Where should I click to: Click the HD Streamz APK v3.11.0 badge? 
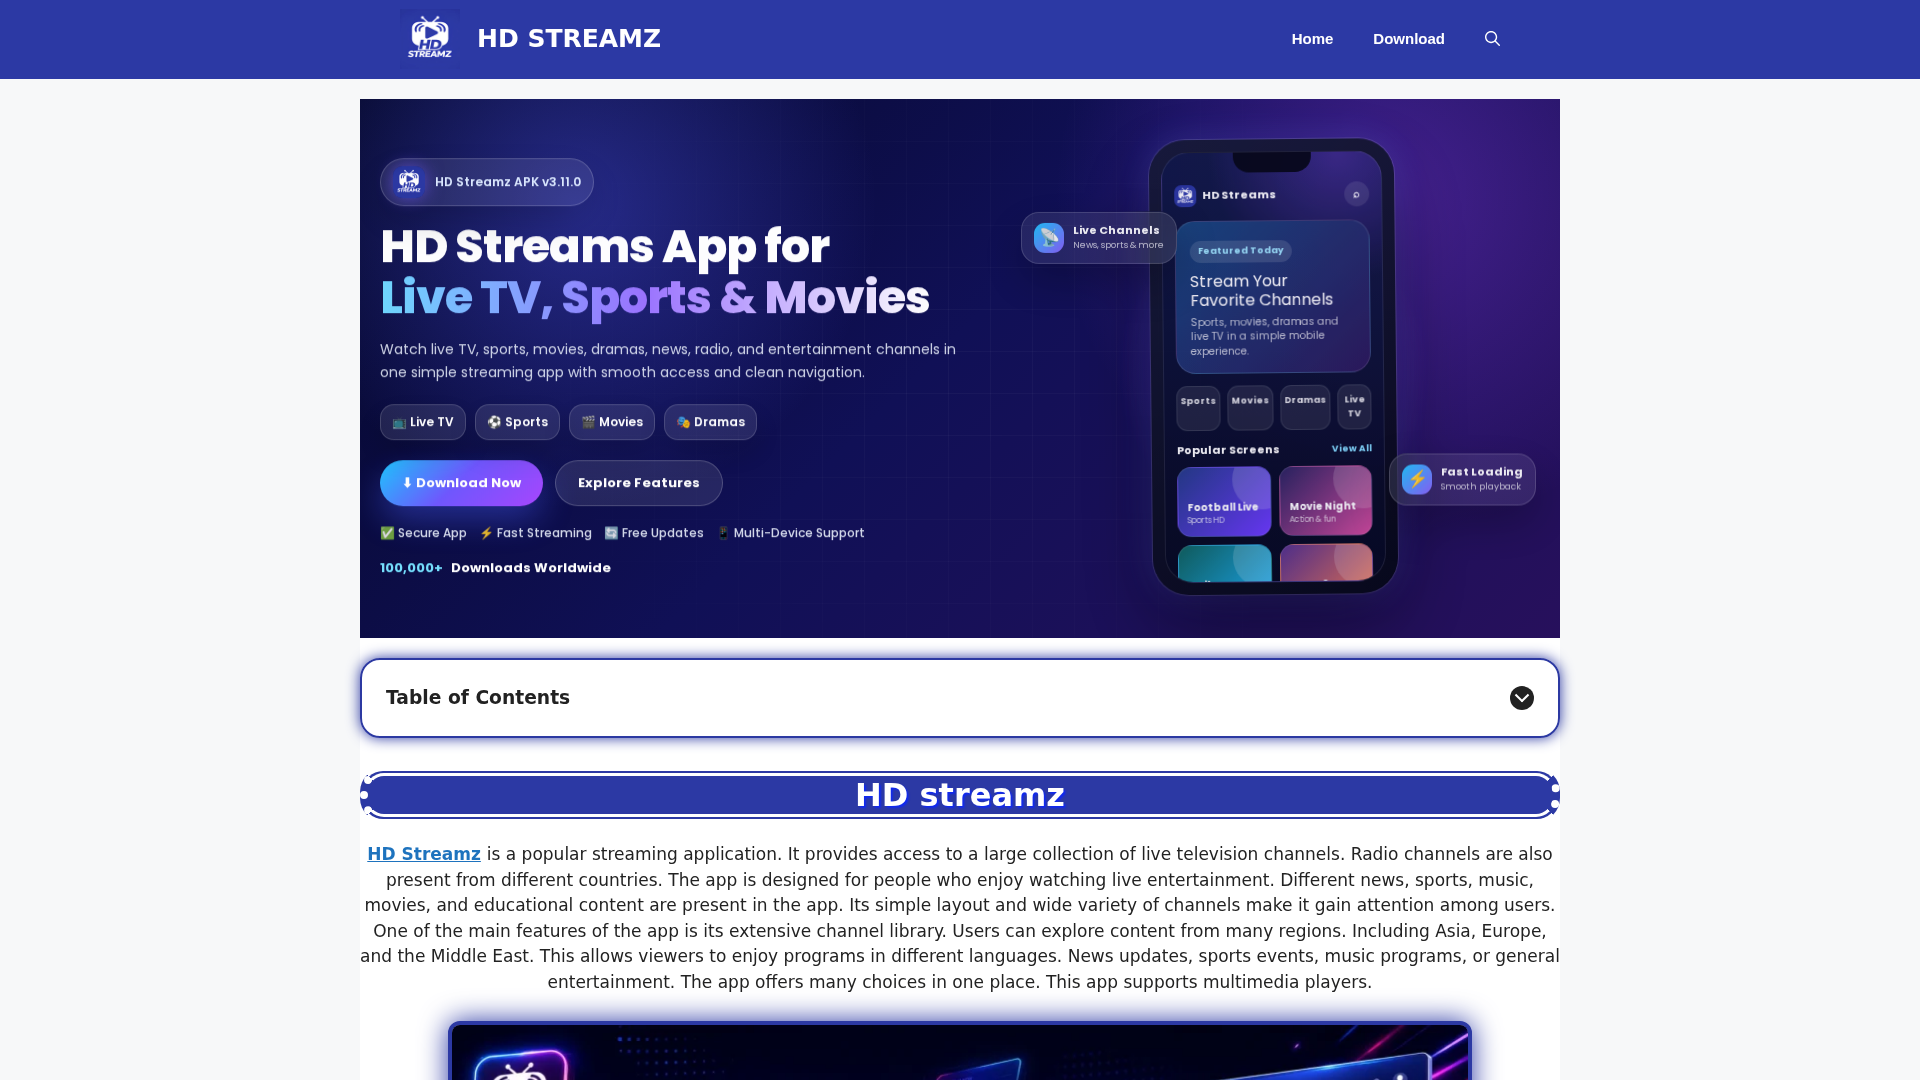487,182
